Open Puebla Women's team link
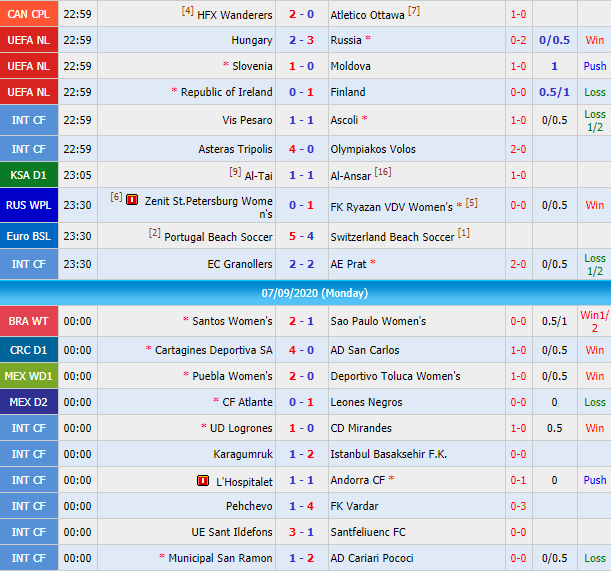The height and width of the screenshot is (571, 611). pyautogui.click(x=232, y=376)
